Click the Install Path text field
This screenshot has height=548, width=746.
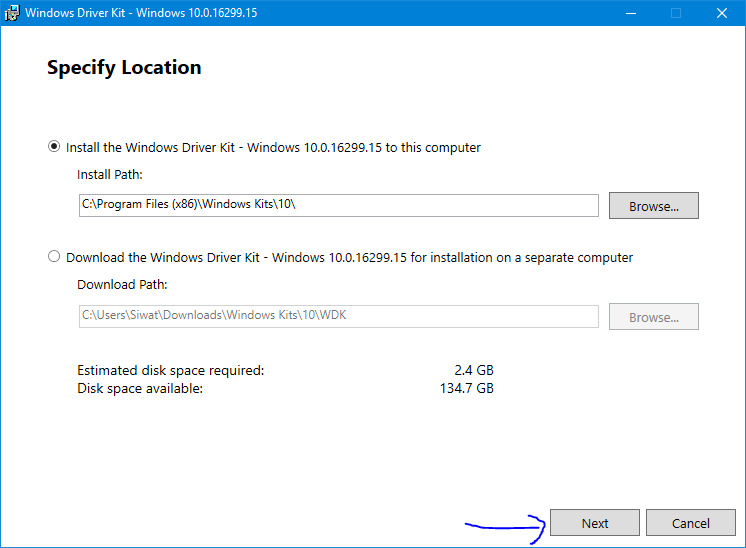tap(339, 205)
